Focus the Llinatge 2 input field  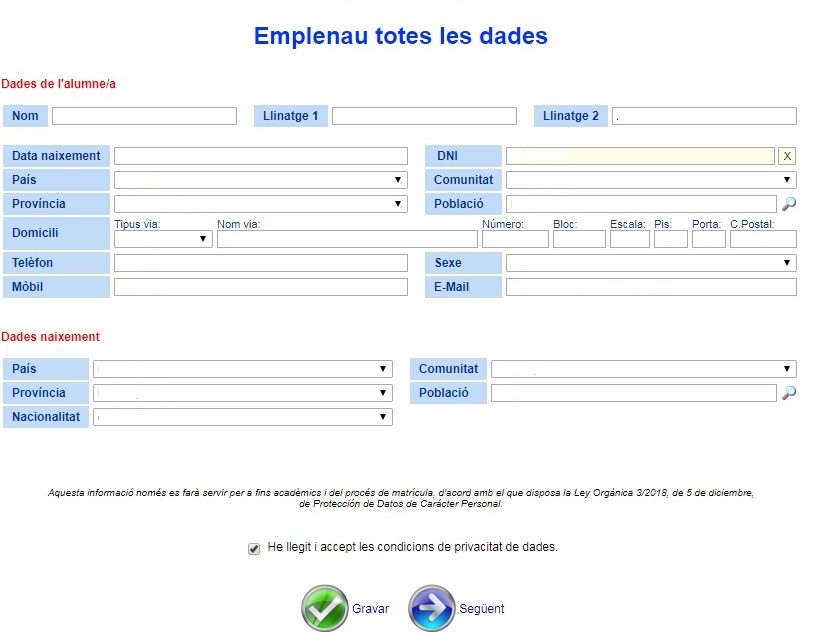pyautogui.click(x=704, y=116)
